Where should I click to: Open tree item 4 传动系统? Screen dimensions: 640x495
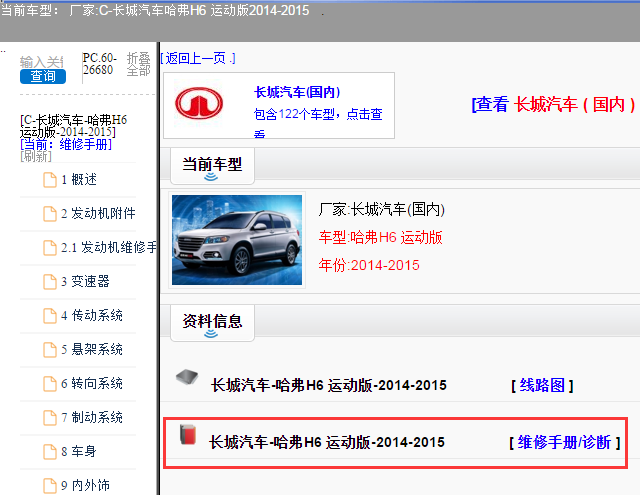pyautogui.click(x=92, y=315)
